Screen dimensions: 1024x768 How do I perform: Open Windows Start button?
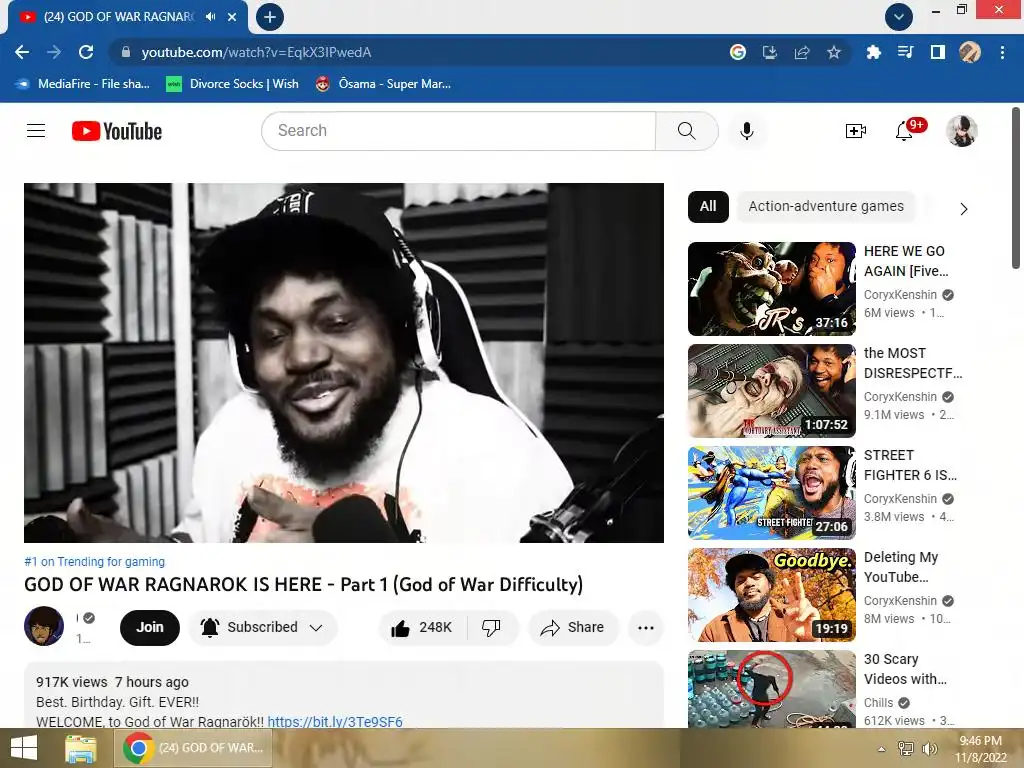point(24,748)
